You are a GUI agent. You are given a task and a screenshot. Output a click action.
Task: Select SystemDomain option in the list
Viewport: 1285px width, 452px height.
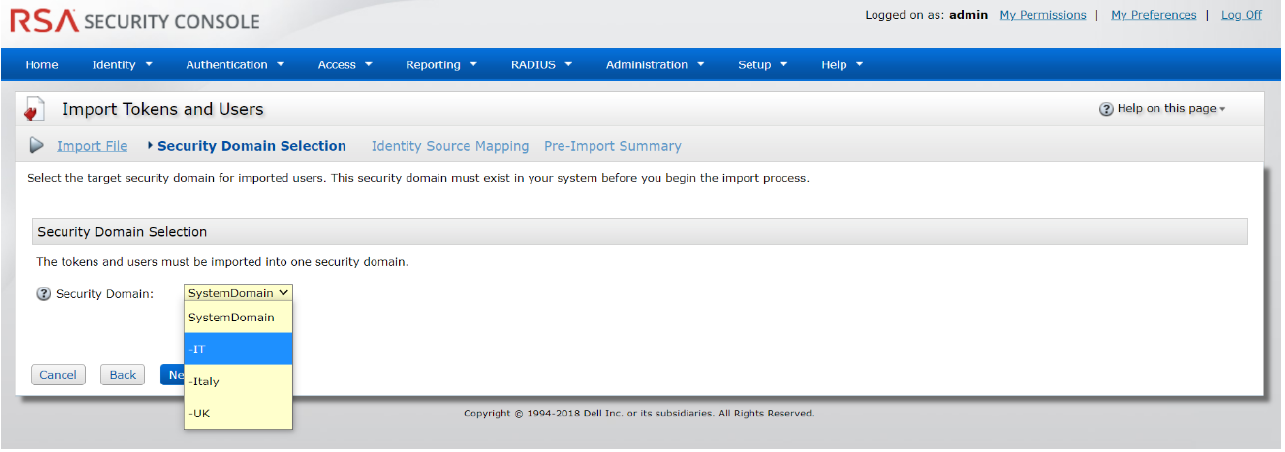[238, 317]
